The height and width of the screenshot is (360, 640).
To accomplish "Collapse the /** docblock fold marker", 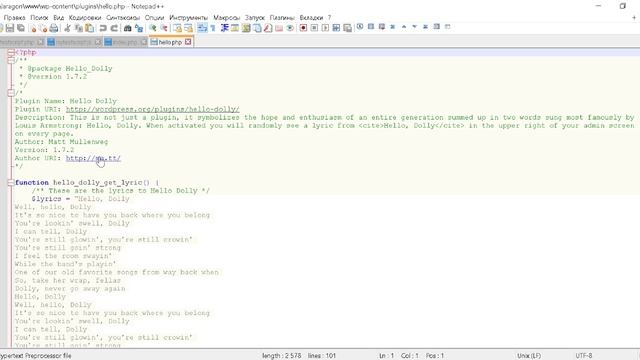I will 11,60.
